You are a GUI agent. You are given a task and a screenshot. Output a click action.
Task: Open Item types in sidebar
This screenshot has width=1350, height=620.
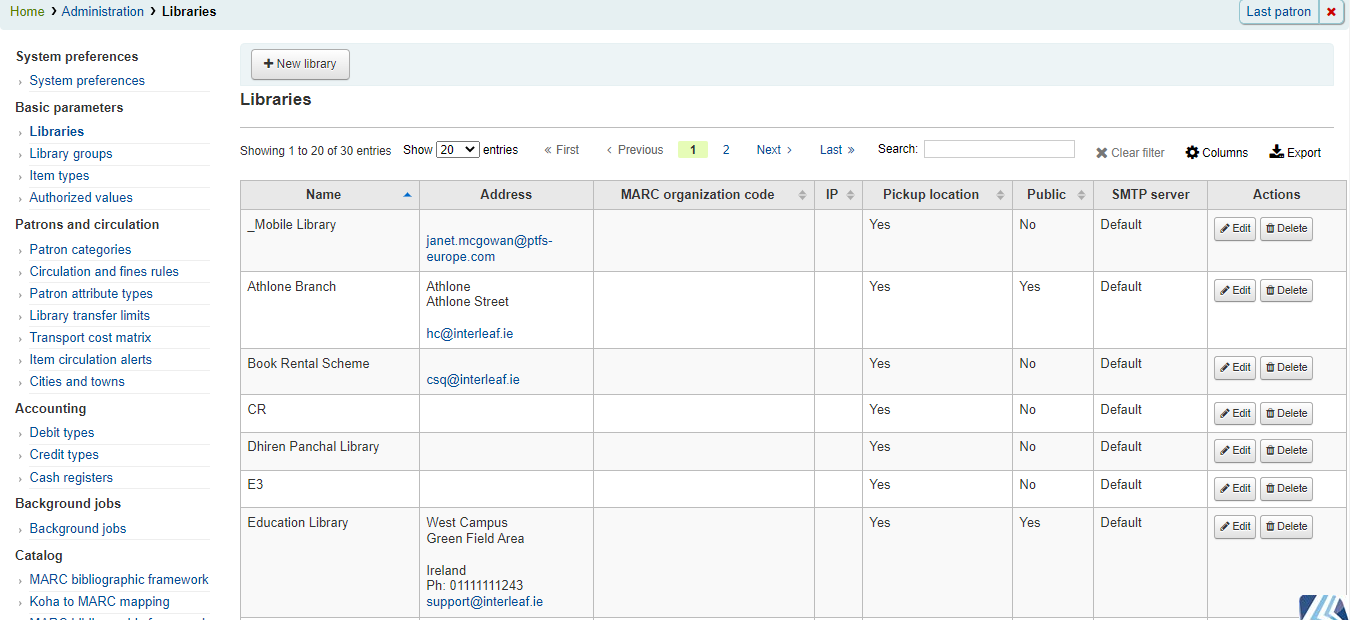pyautogui.click(x=59, y=176)
